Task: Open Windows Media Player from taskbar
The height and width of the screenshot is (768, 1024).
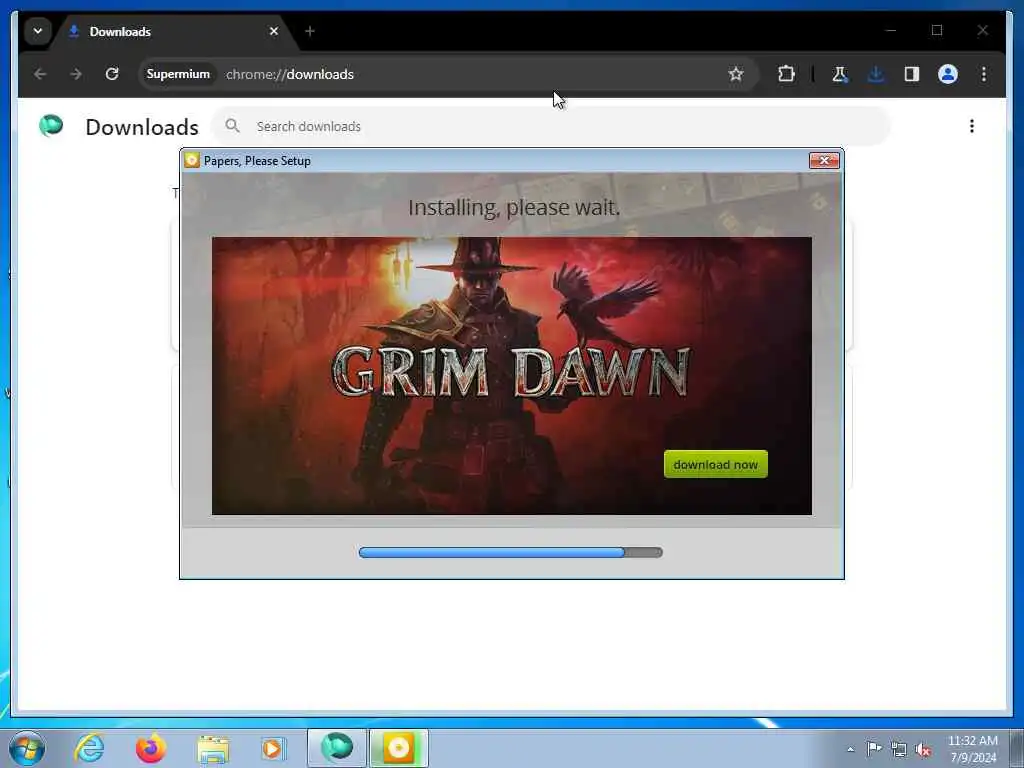Action: point(273,748)
